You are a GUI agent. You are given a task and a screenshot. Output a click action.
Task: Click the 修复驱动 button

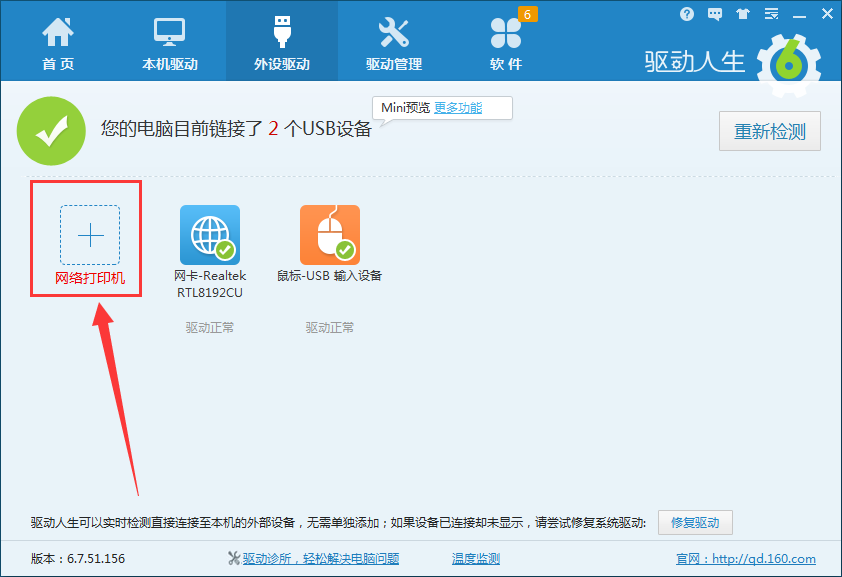(695, 522)
